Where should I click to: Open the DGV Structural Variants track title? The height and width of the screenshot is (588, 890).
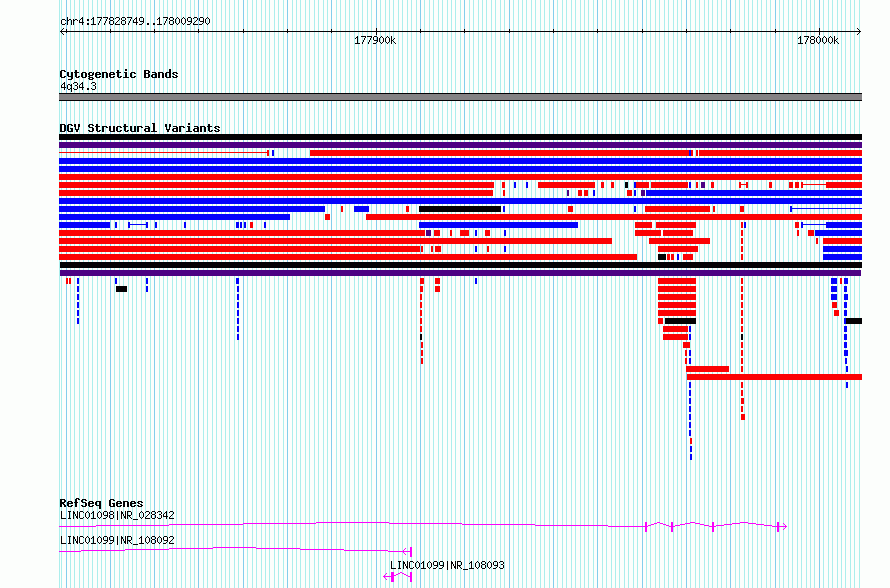pyautogui.click(x=140, y=128)
